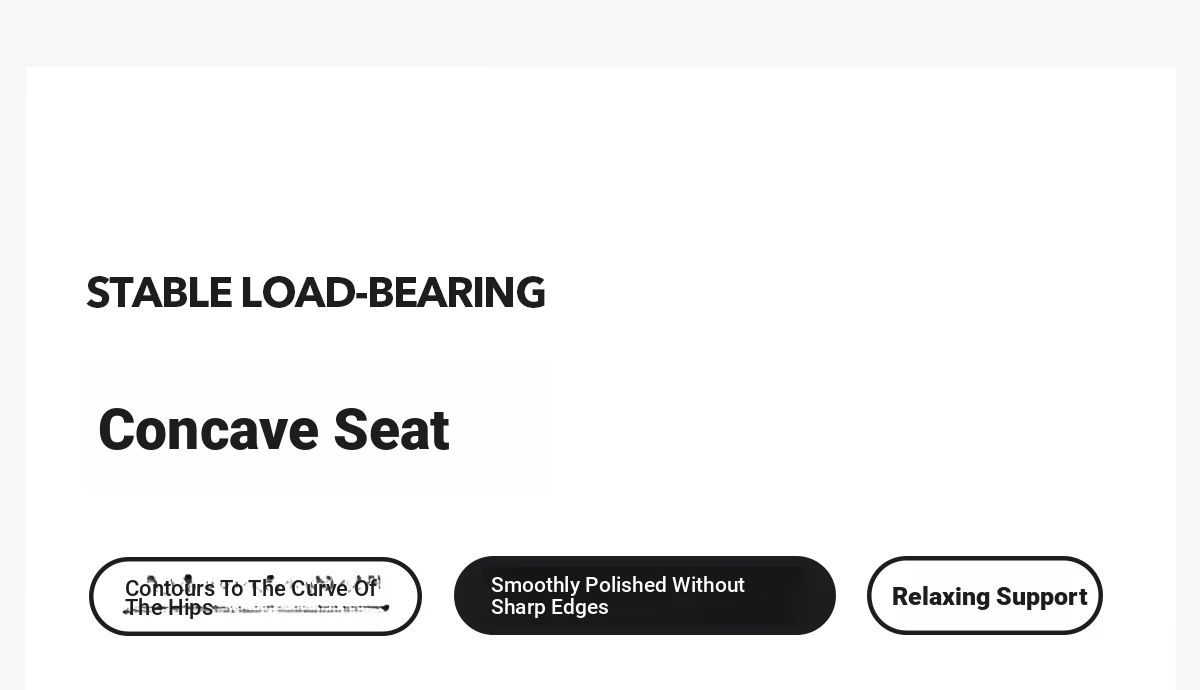Click the STABLE LOAD-BEARING heading

[x=316, y=293]
